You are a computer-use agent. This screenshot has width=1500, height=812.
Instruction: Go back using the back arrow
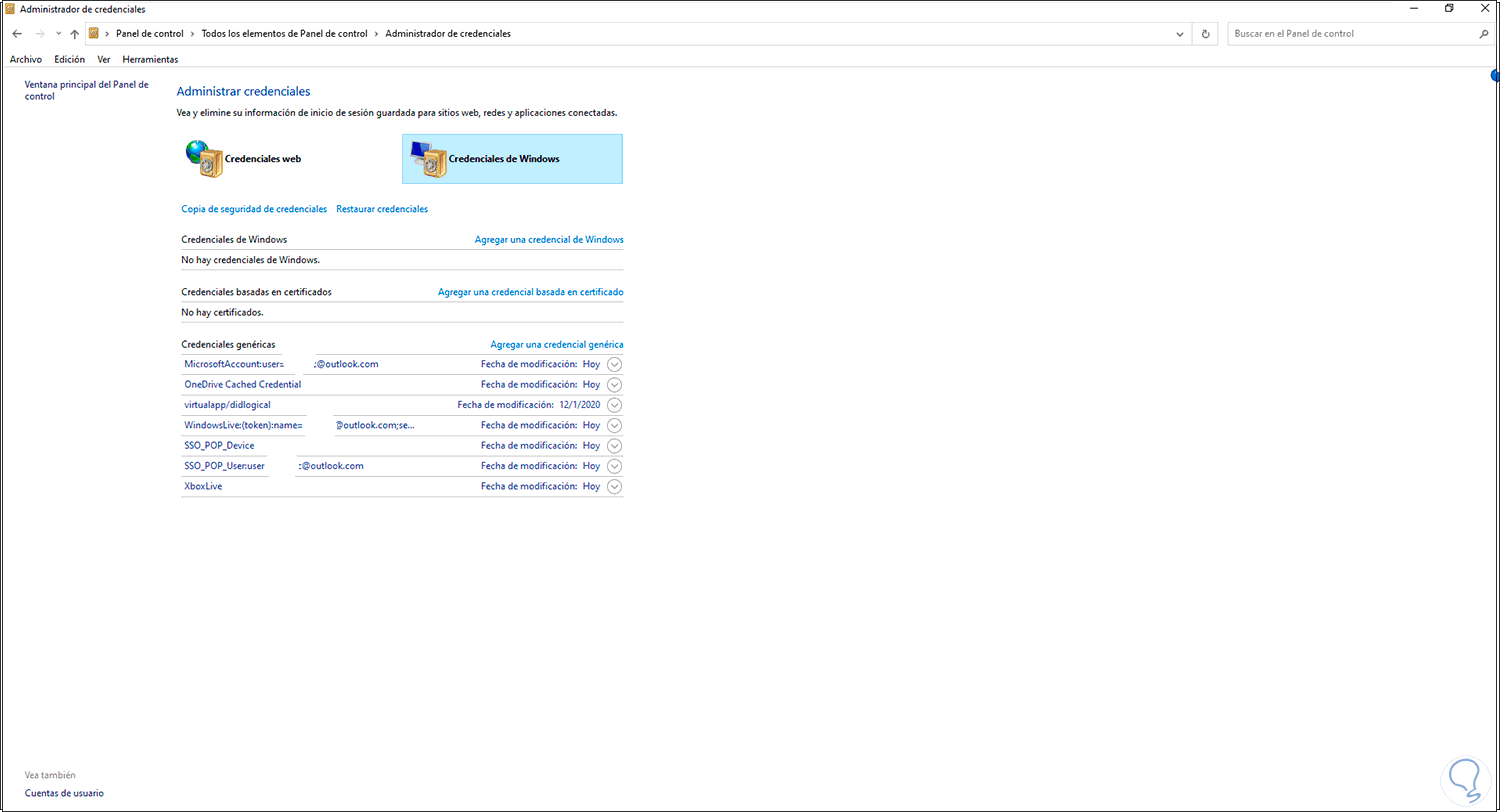(x=17, y=33)
